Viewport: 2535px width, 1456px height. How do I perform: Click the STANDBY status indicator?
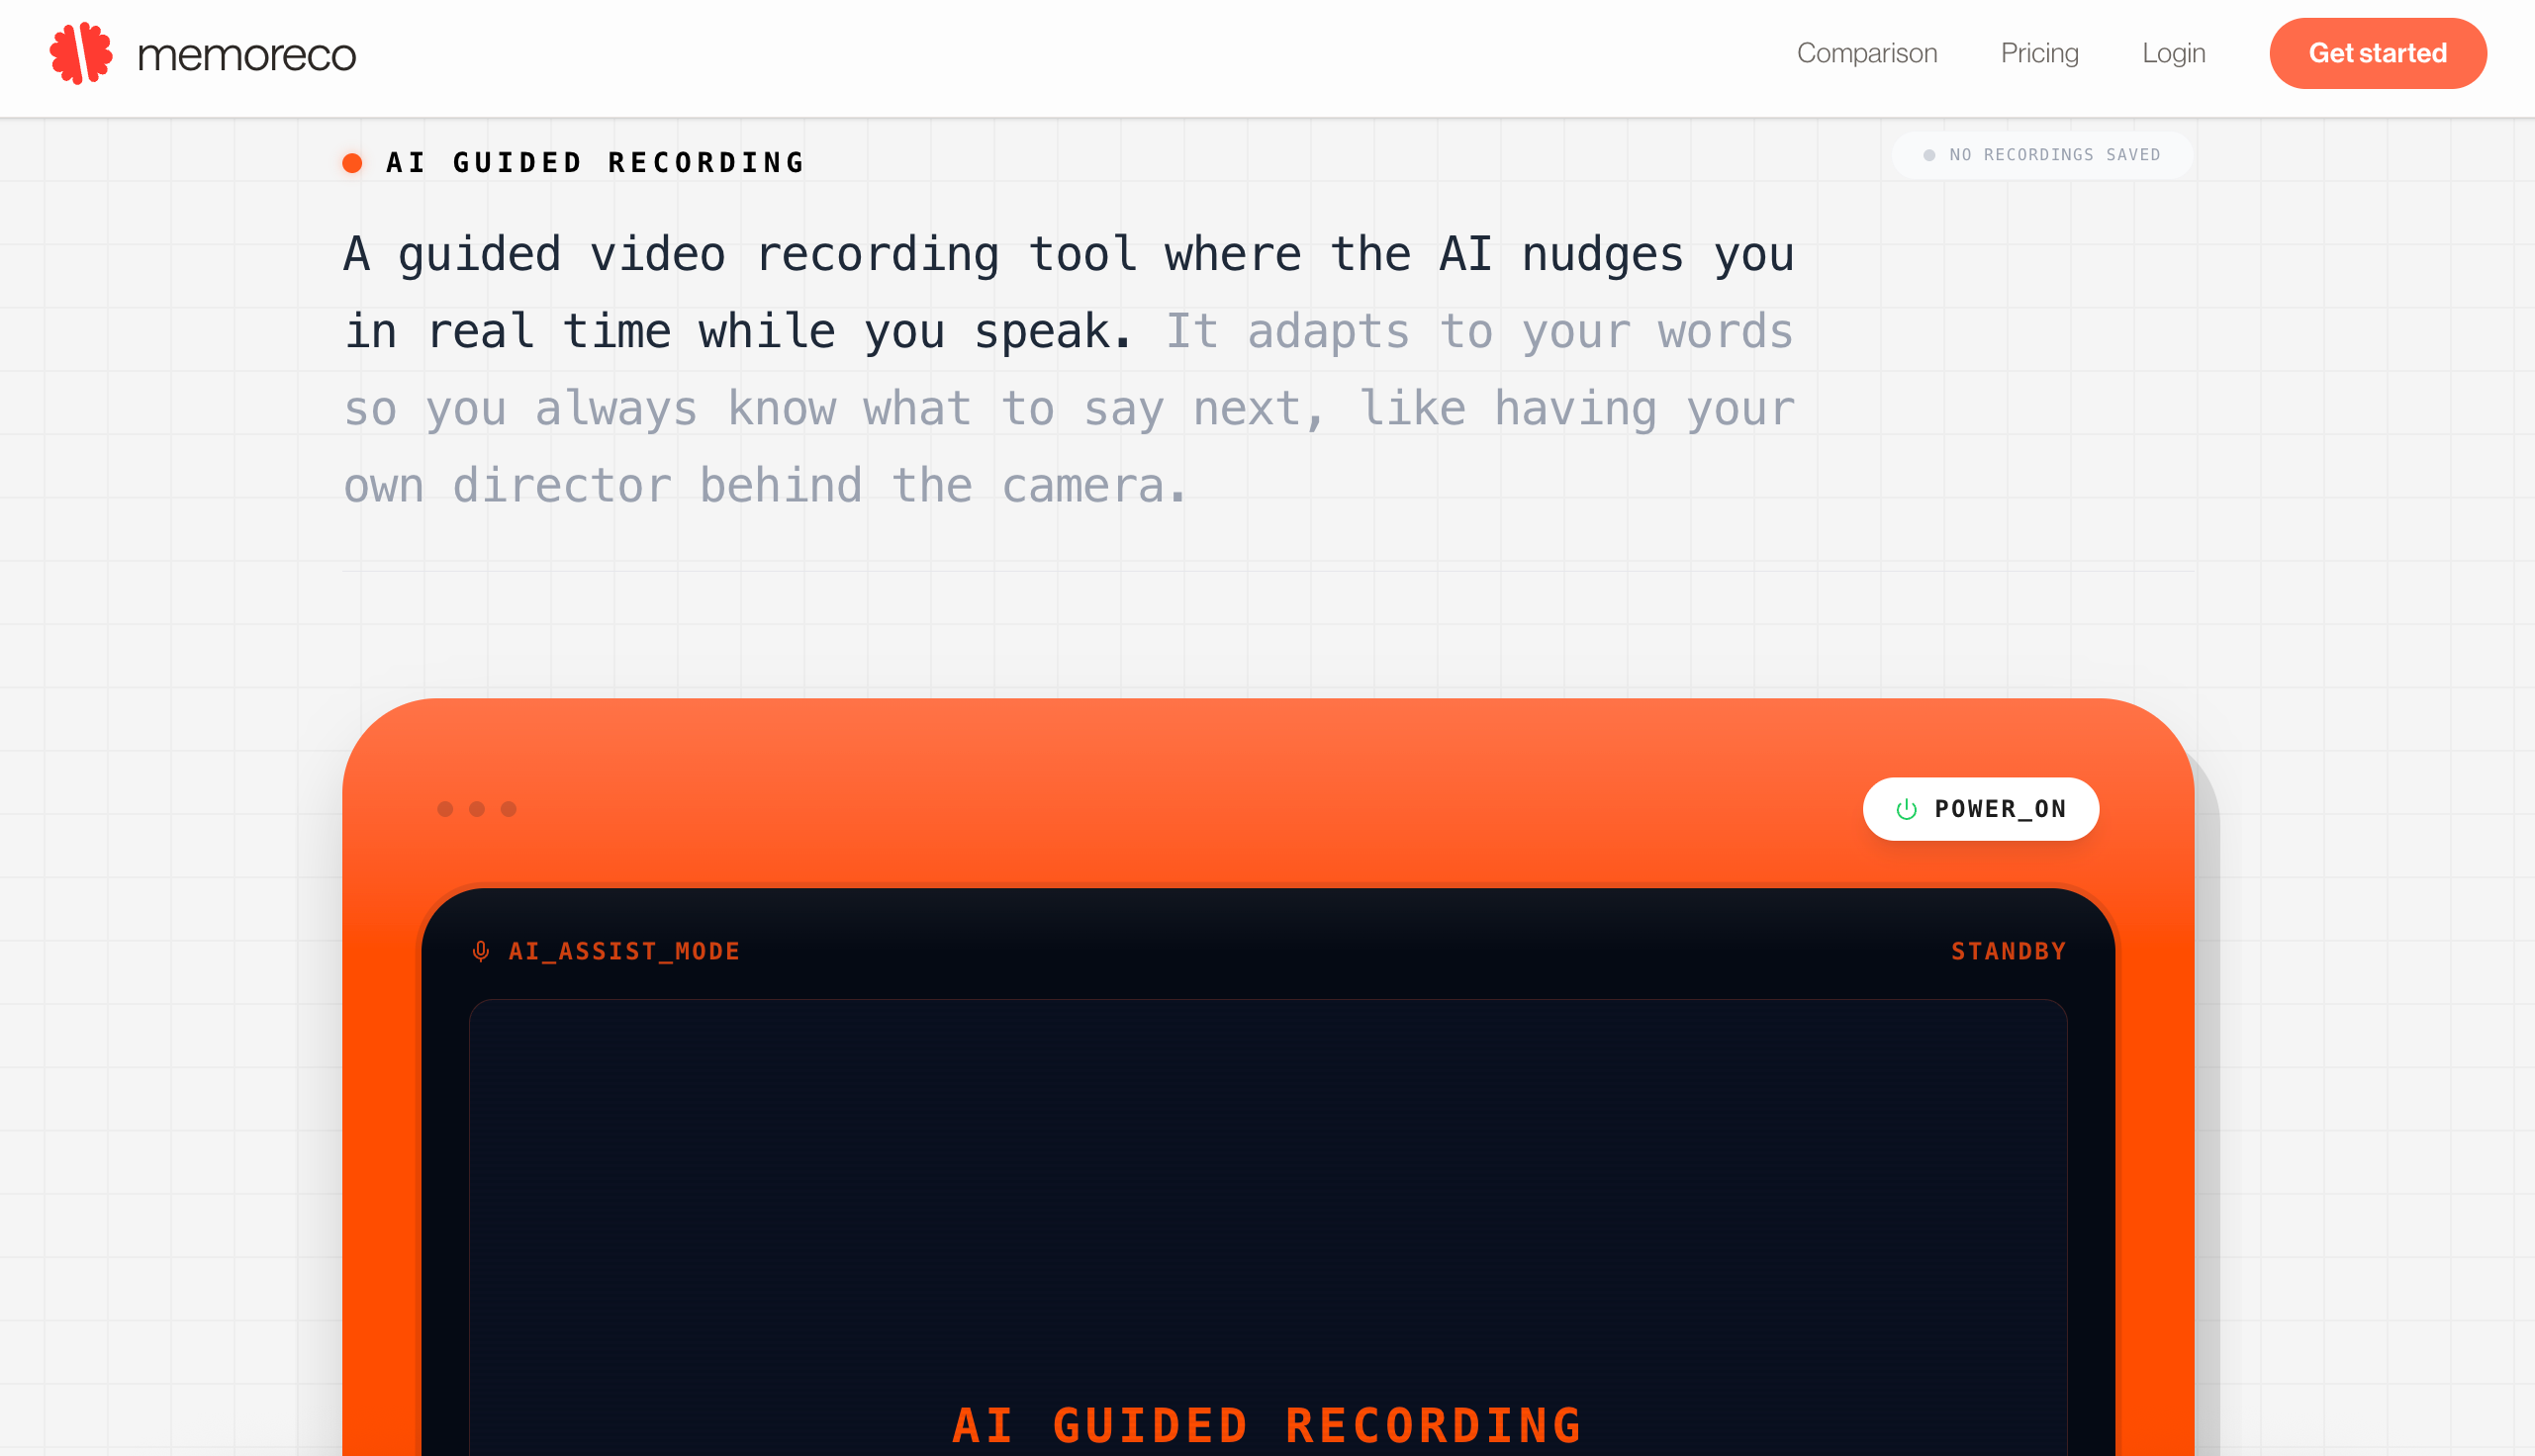[2008, 951]
